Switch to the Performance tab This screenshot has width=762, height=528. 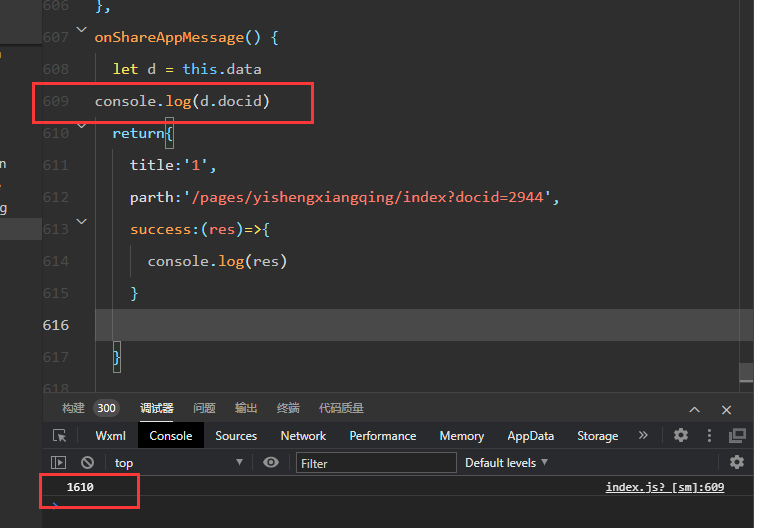pyautogui.click(x=383, y=436)
